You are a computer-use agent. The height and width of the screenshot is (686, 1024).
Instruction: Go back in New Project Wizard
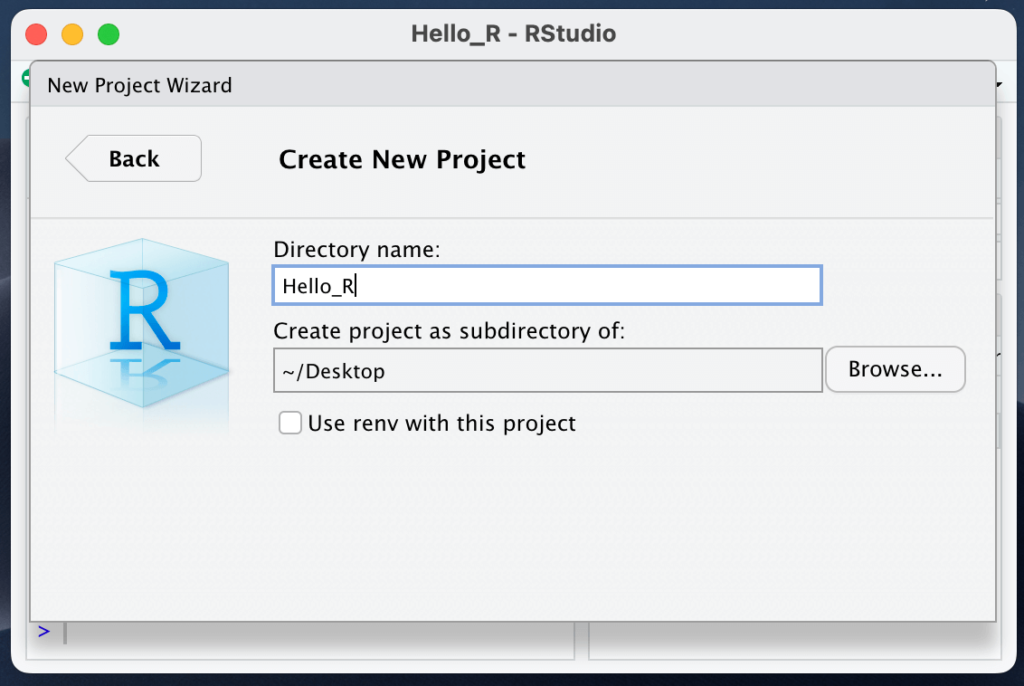[134, 159]
